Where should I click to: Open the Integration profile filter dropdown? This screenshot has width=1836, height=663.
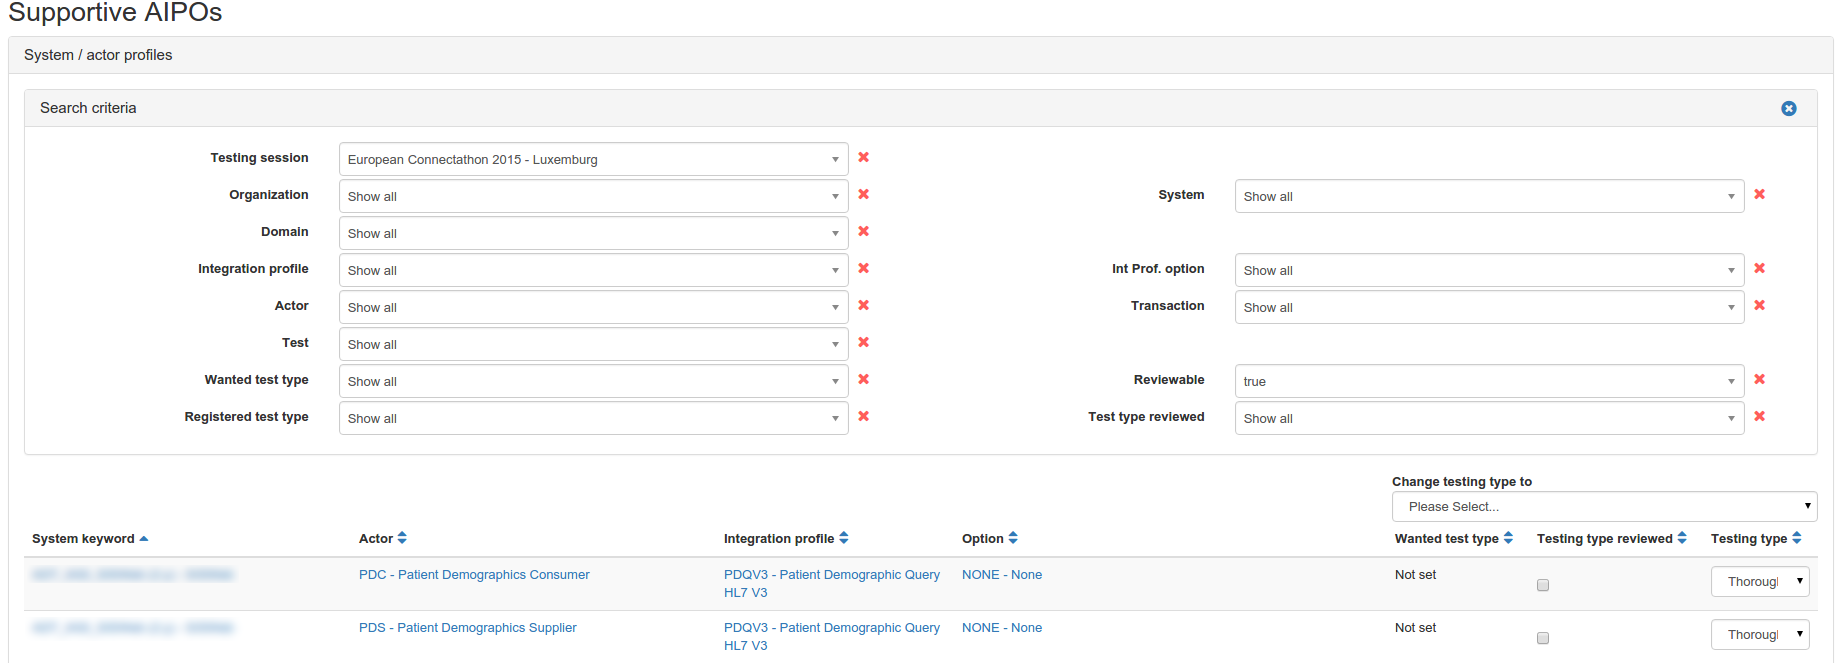pyautogui.click(x=593, y=270)
